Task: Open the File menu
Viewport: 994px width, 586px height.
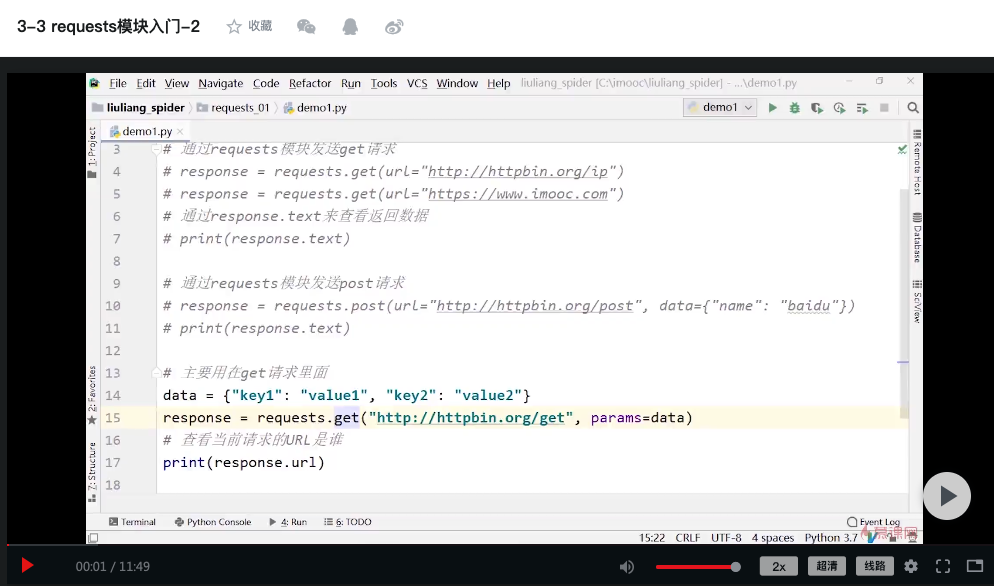Action: [x=118, y=83]
